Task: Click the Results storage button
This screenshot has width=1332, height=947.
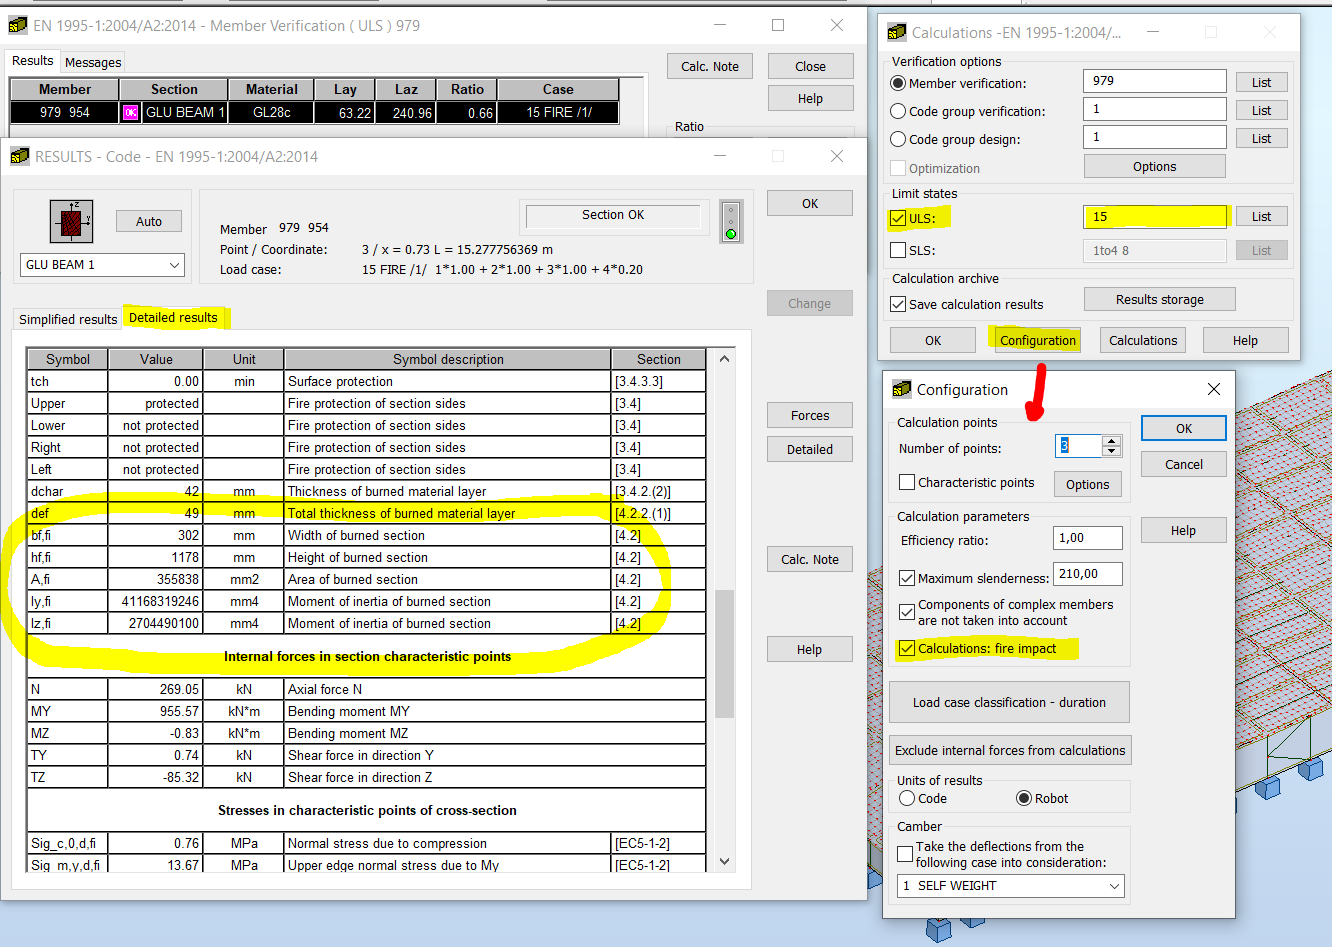Action: [x=1159, y=298]
